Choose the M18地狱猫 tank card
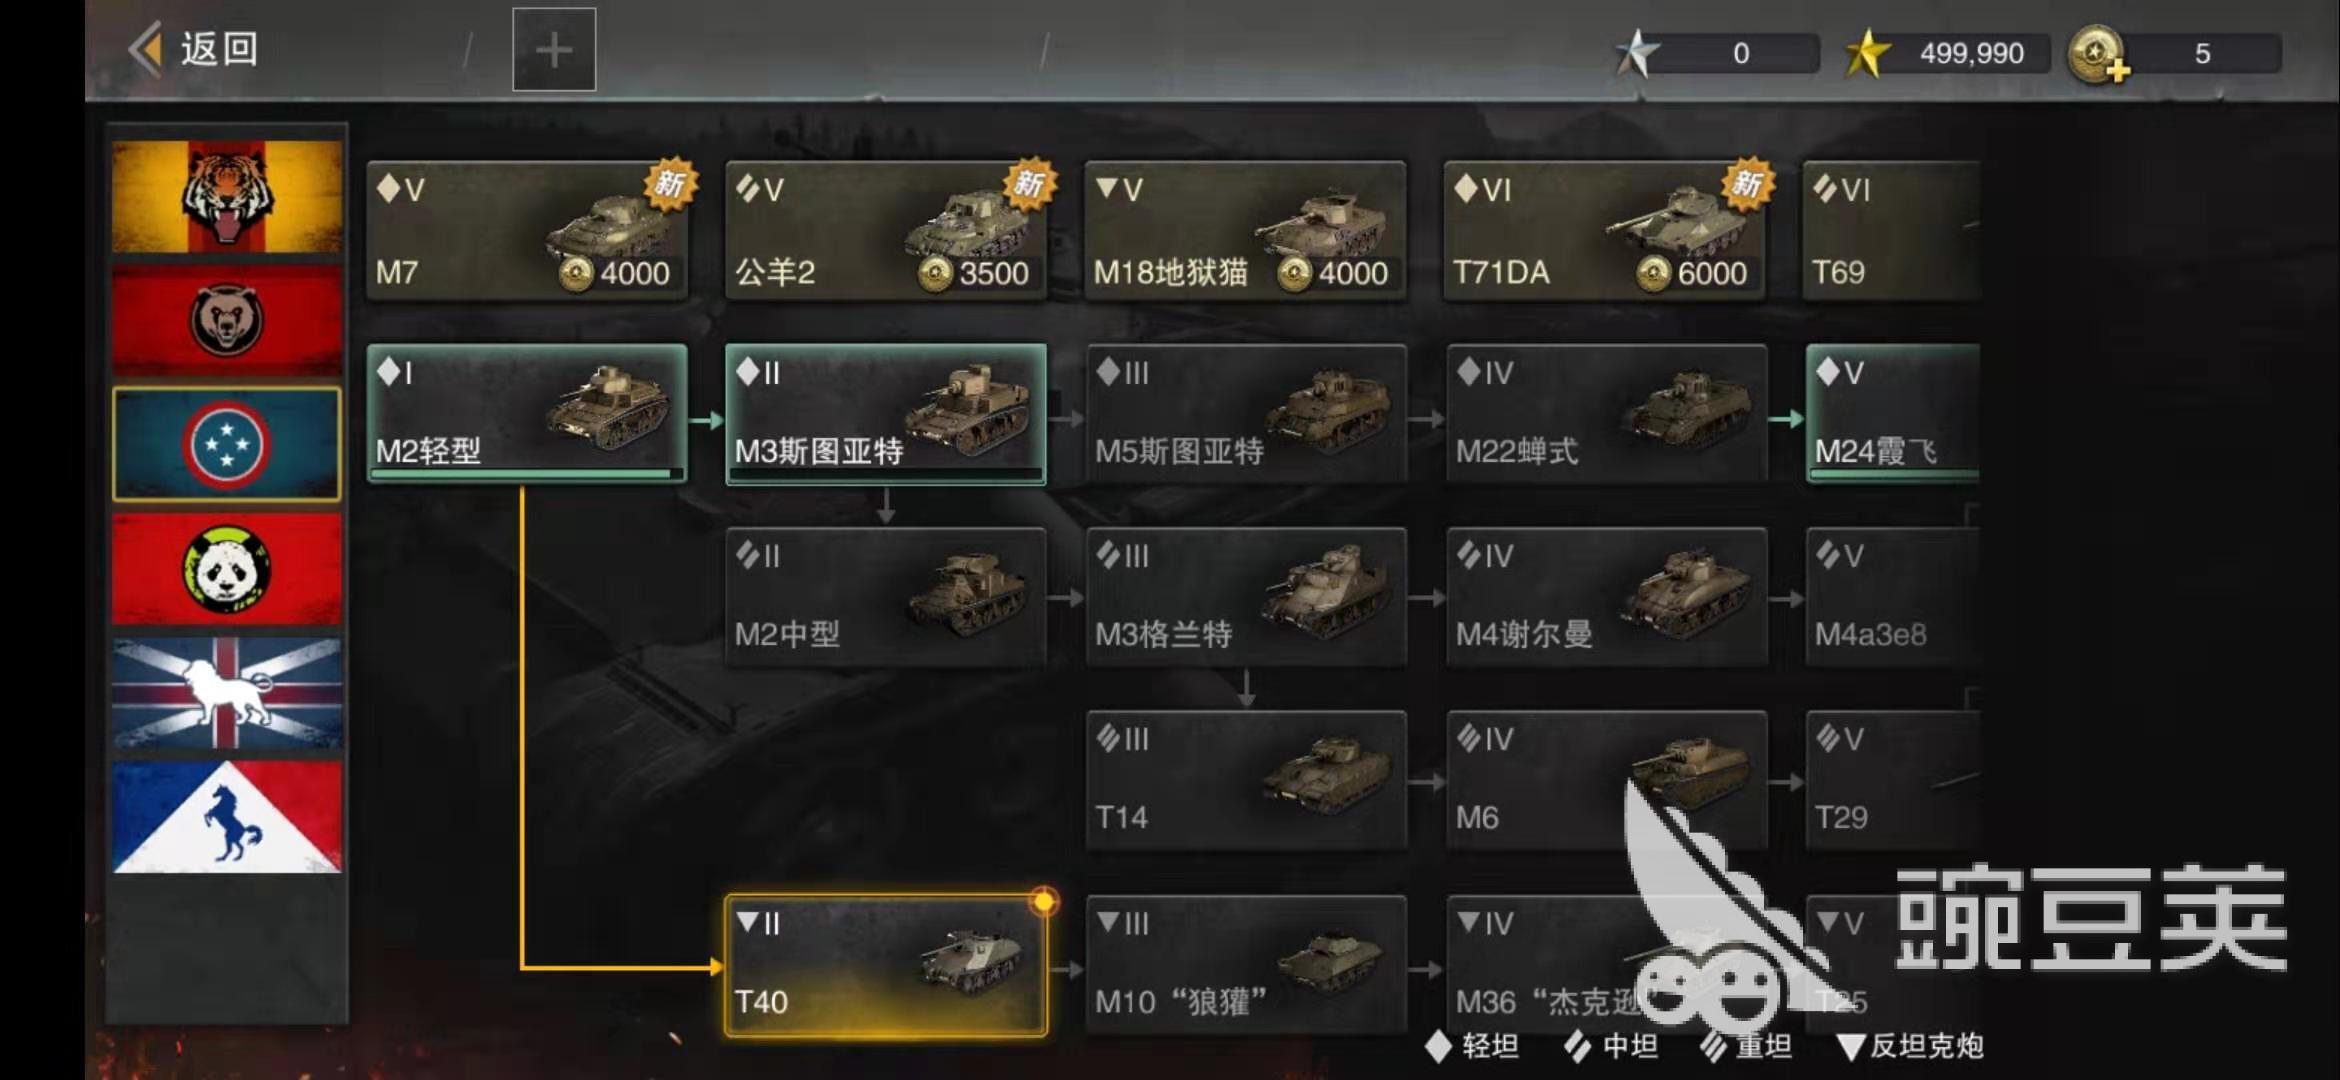 1246,230
